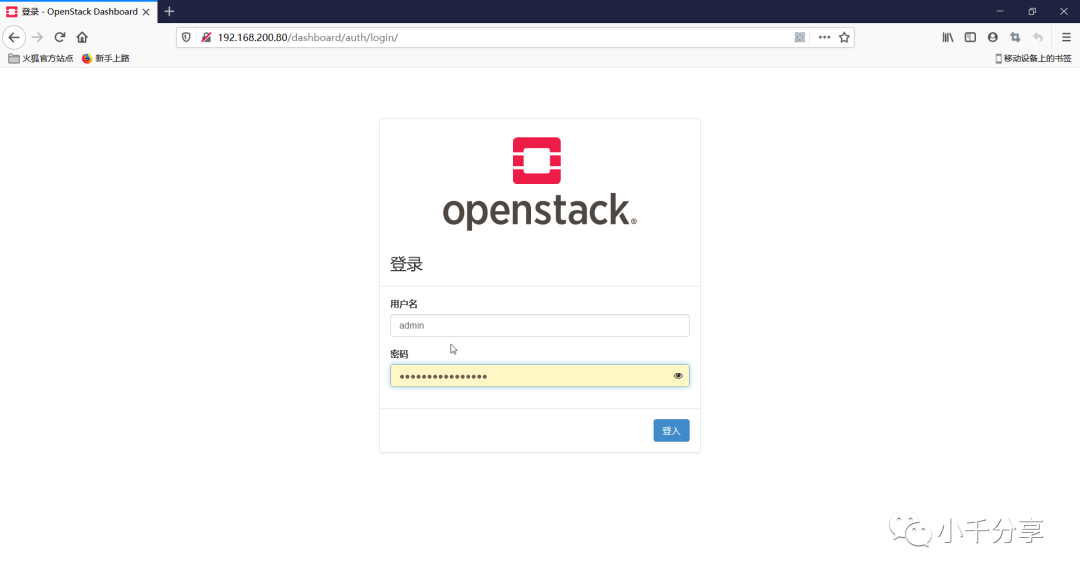Open Firefox account avatar icon
1080x579 pixels.
tap(993, 37)
